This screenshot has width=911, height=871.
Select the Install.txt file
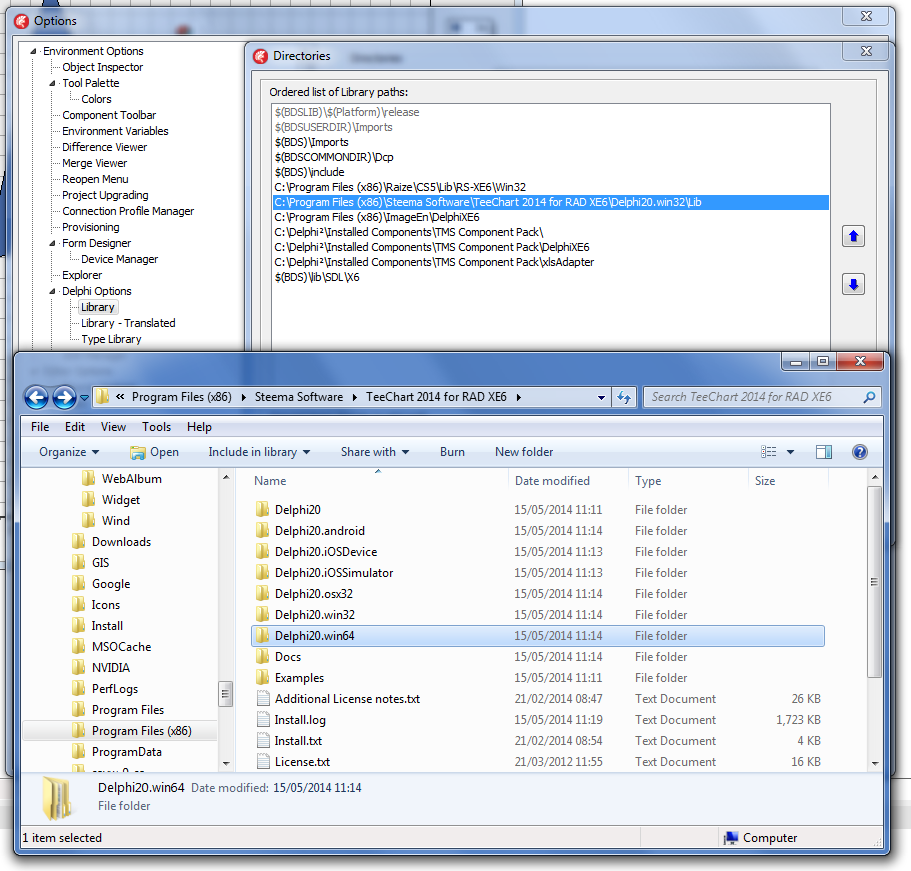tap(298, 740)
